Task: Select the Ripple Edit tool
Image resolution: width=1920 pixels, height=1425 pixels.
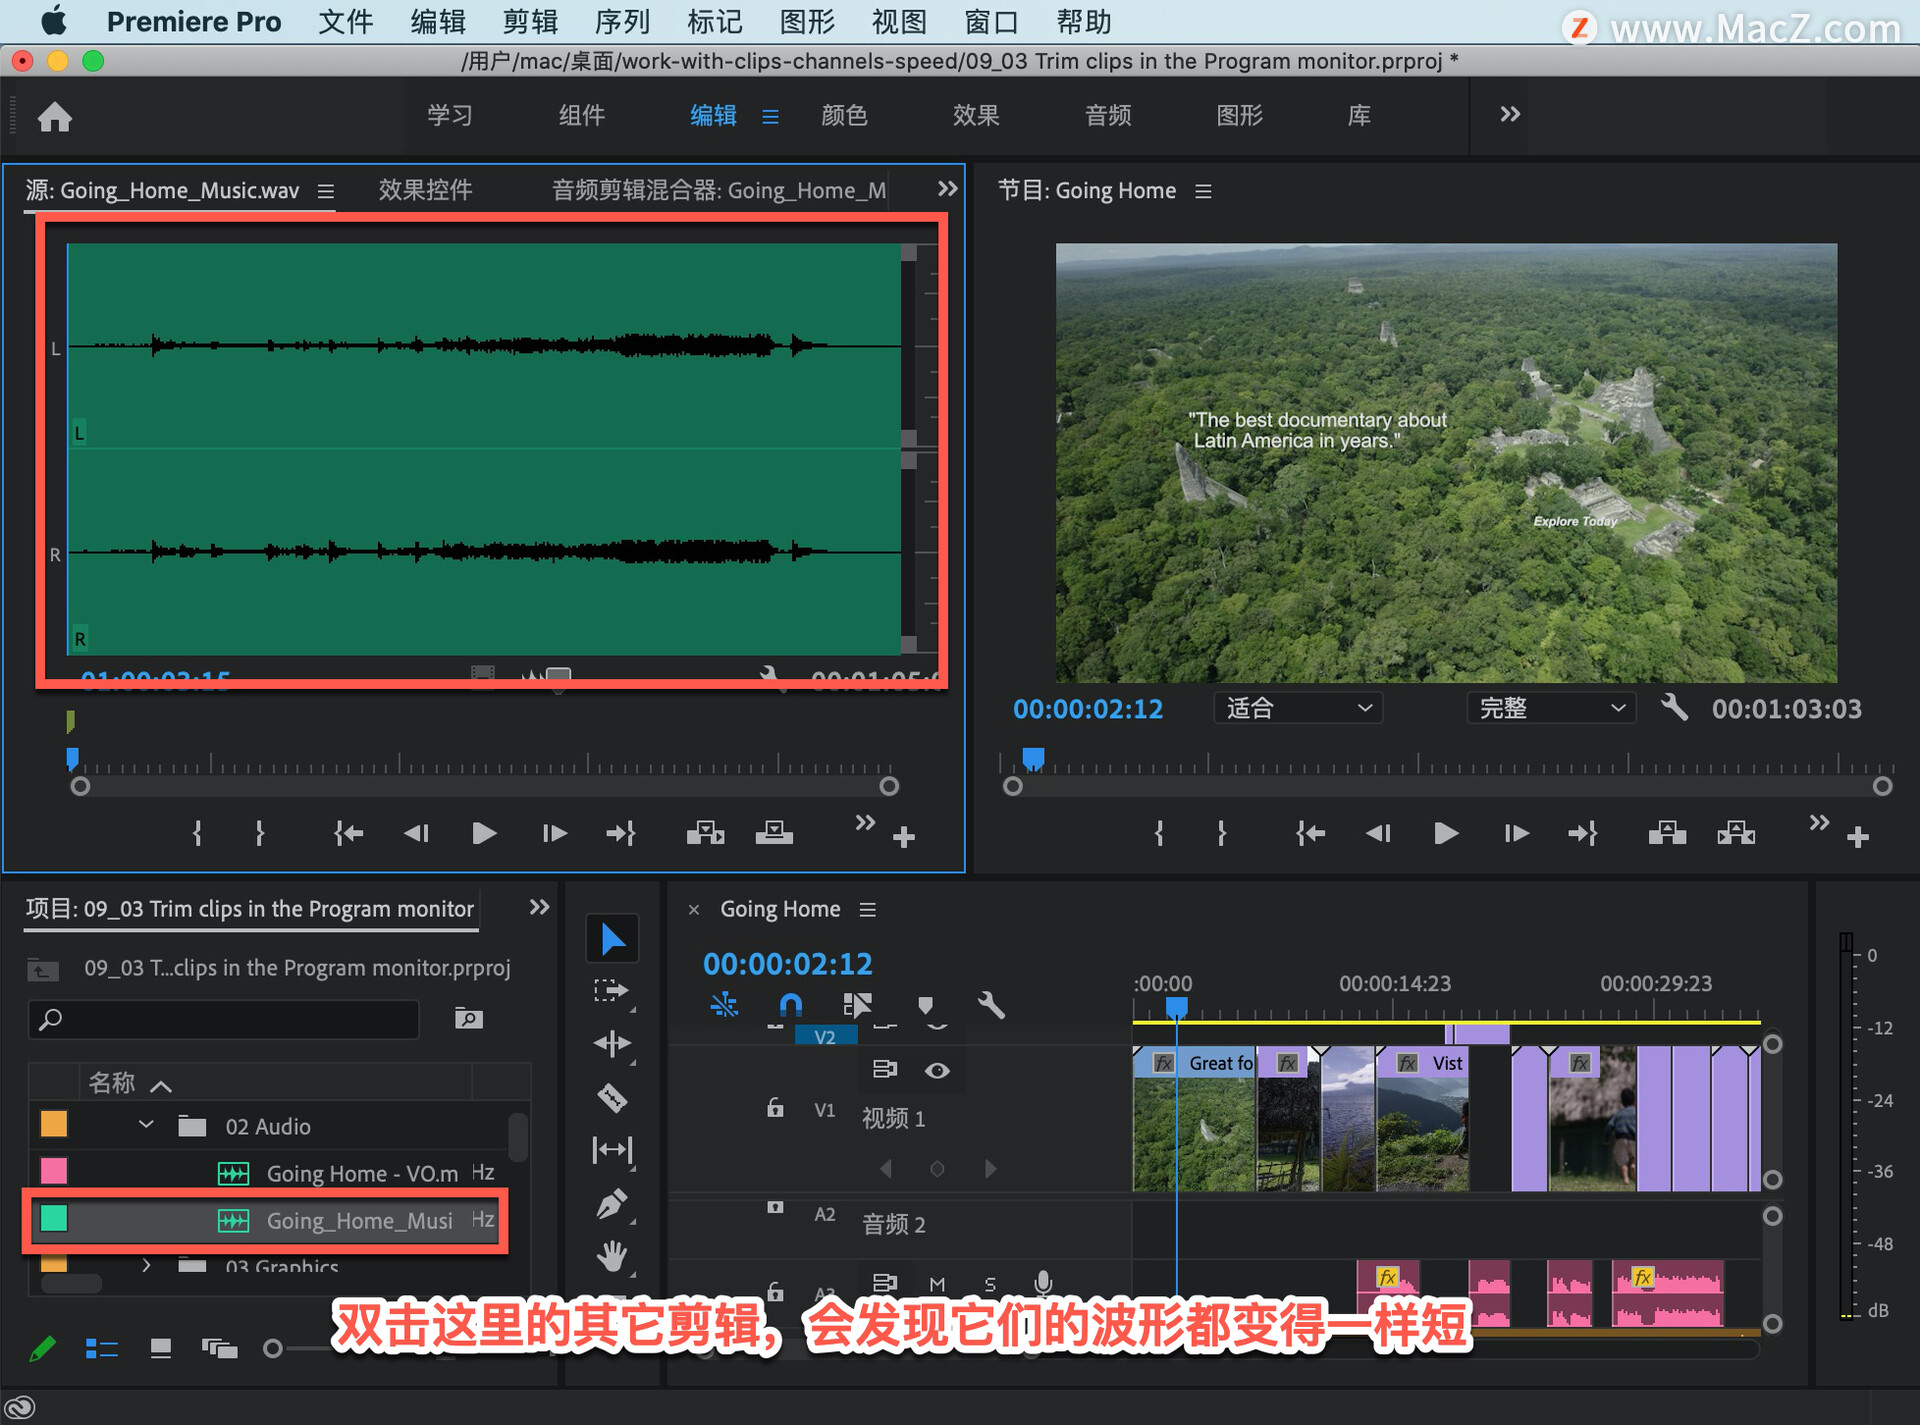Action: [612, 1044]
